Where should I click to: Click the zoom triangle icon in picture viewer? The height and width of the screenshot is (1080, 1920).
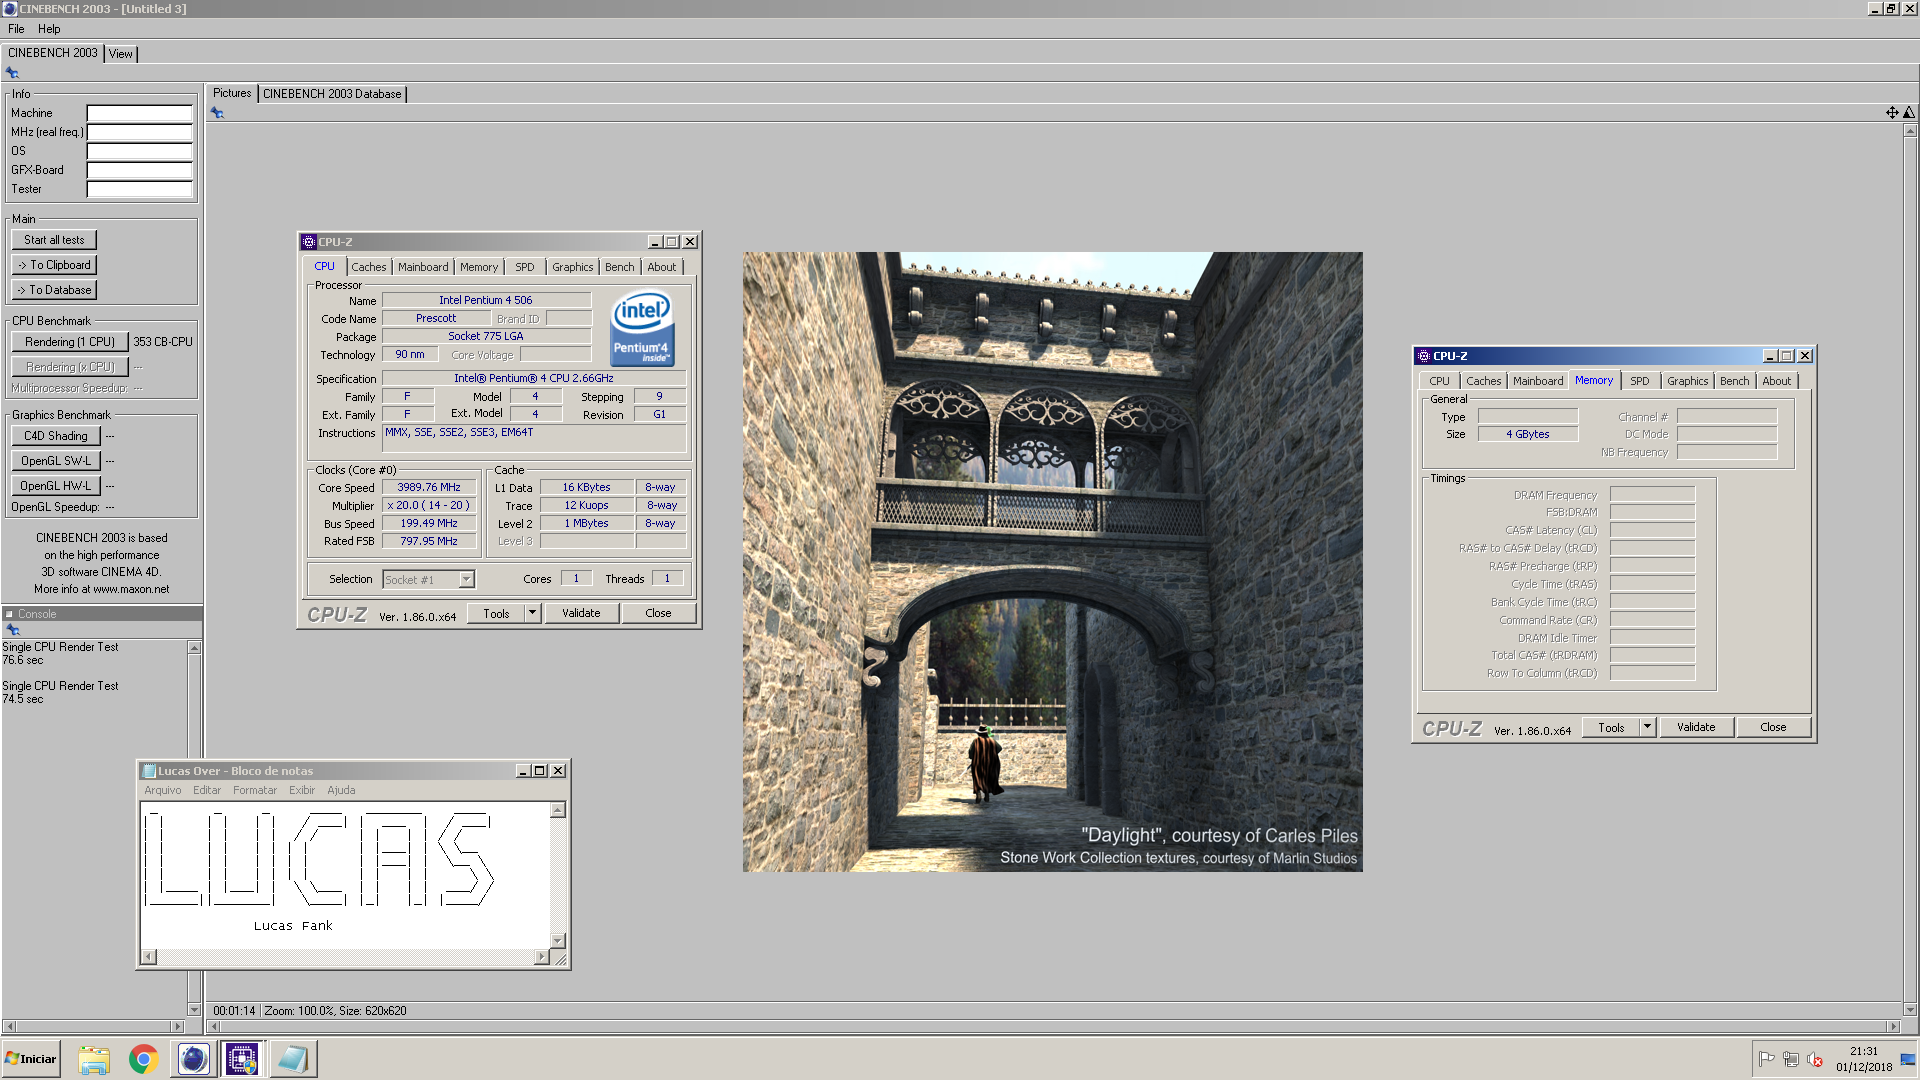coord(1909,113)
